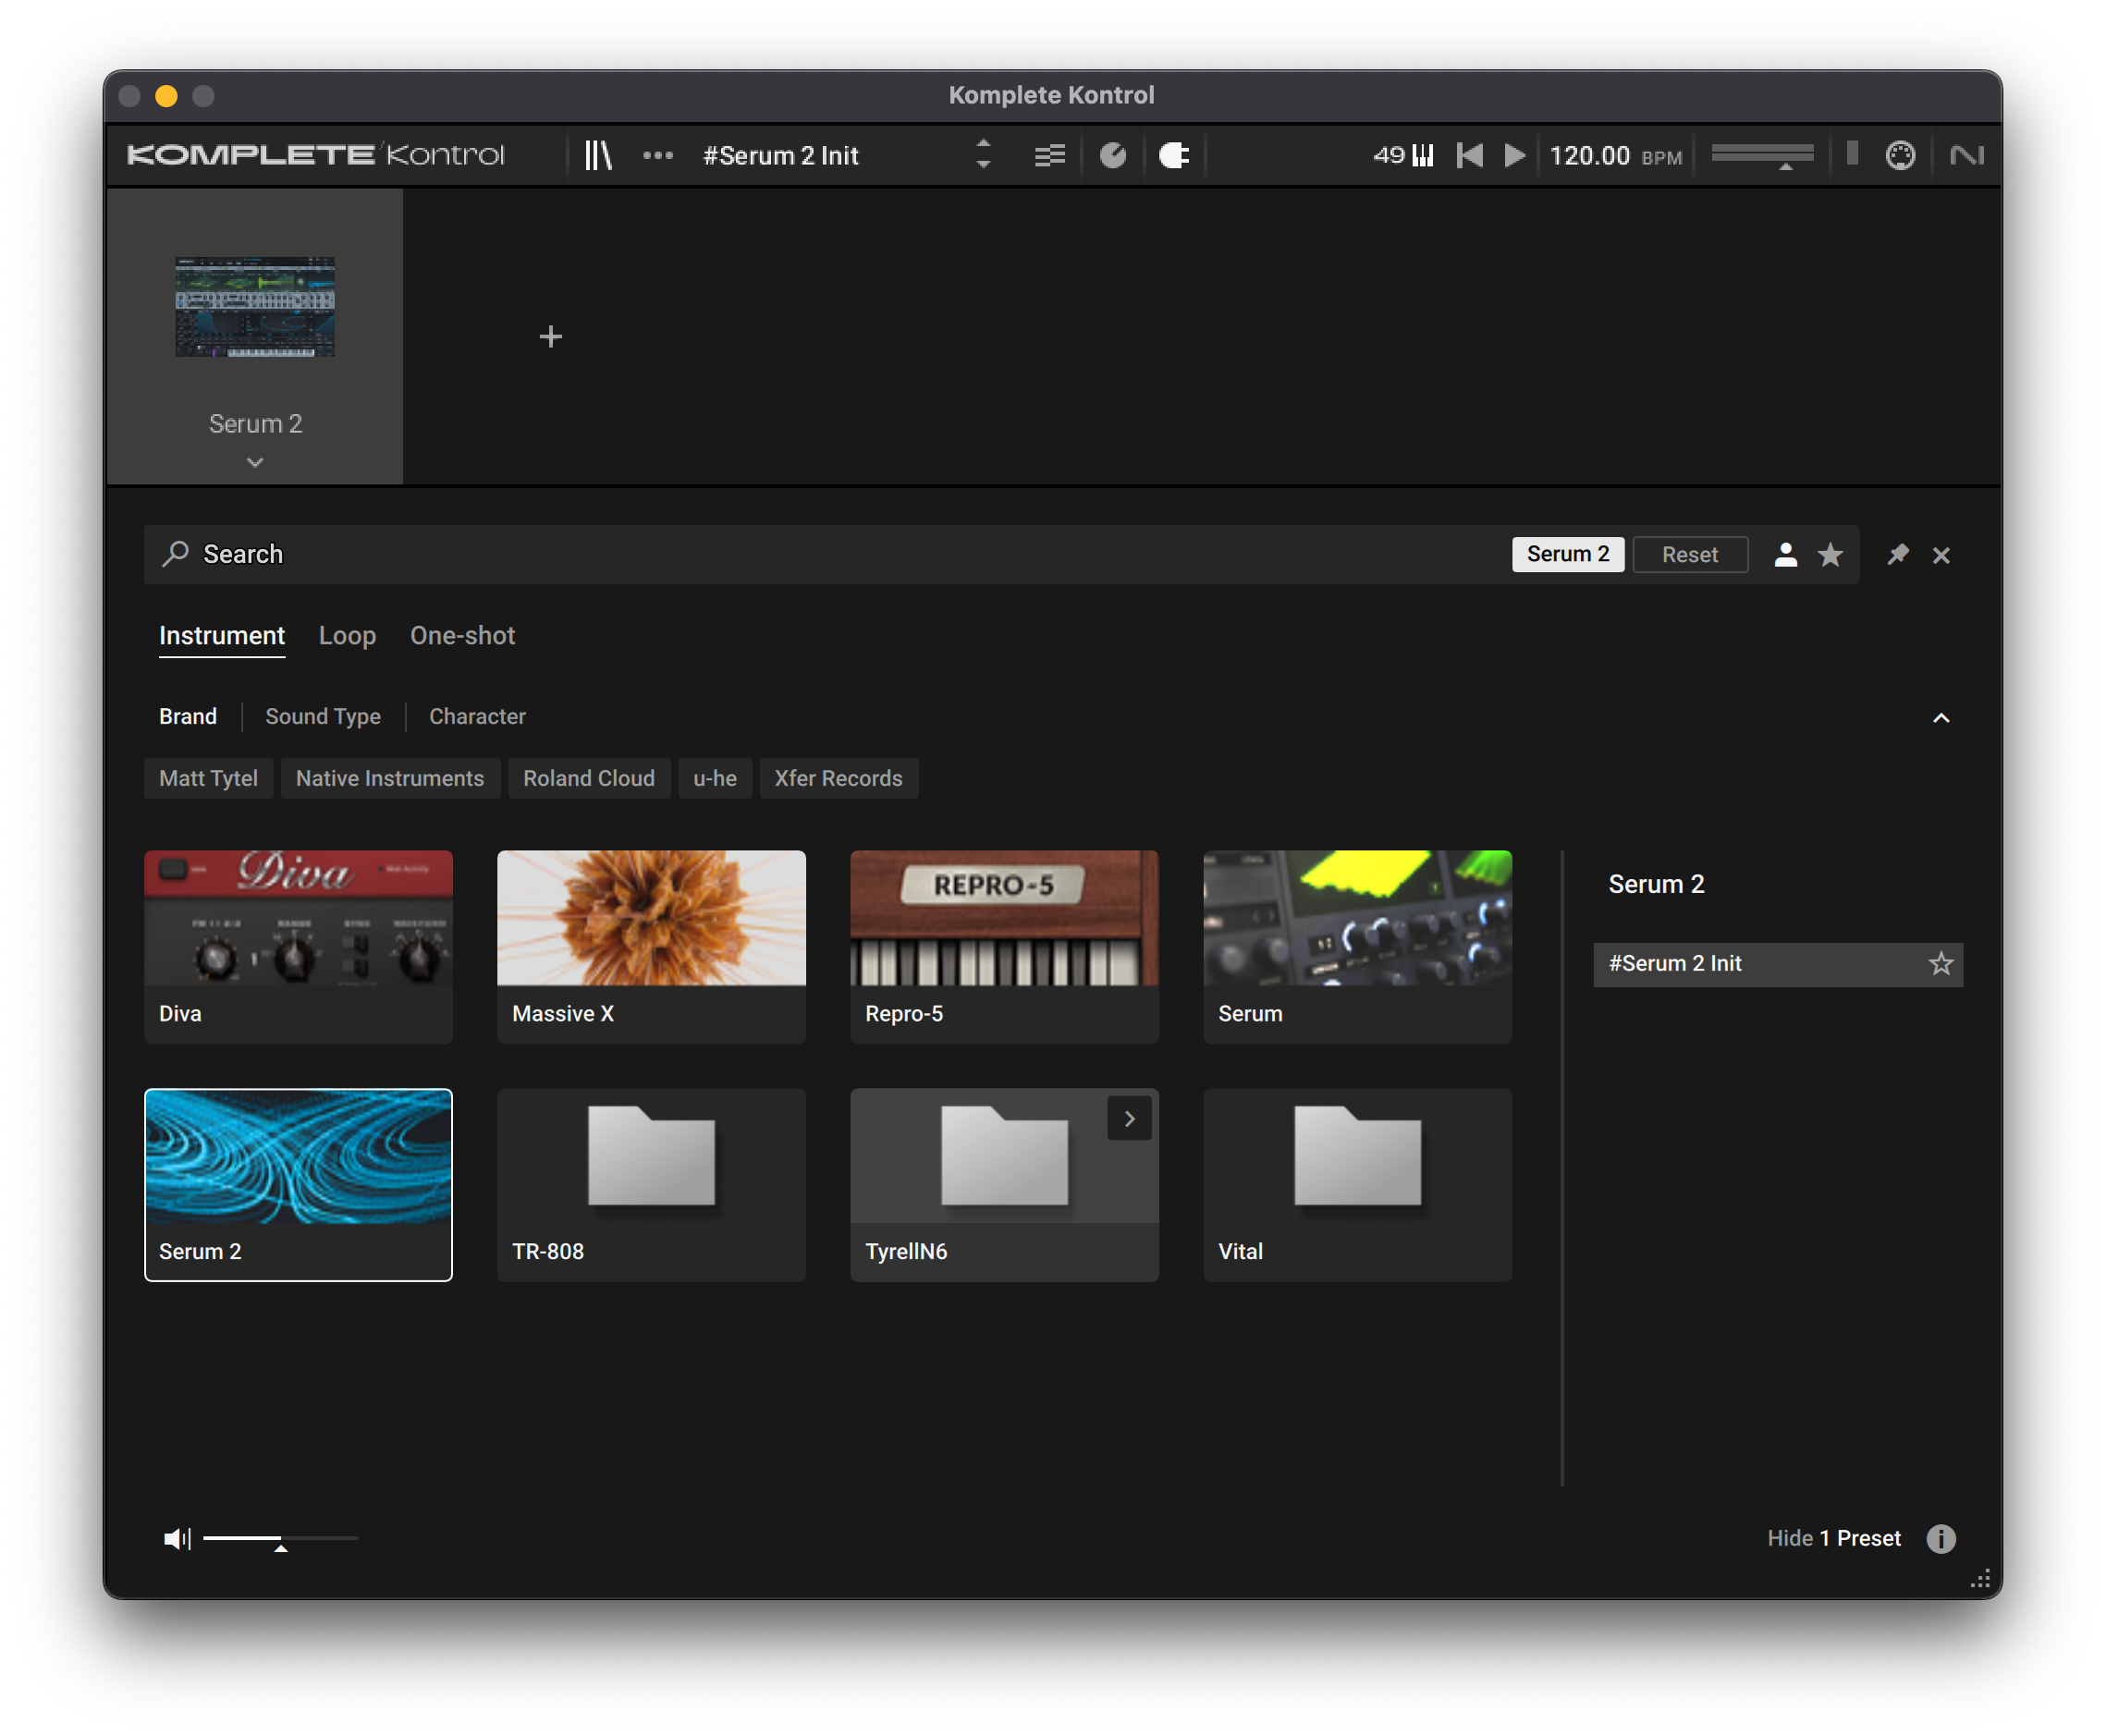Viewport: 2106px width, 1736px height.
Task: Click the Serum 2 results heading
Action: (1656, 884)
